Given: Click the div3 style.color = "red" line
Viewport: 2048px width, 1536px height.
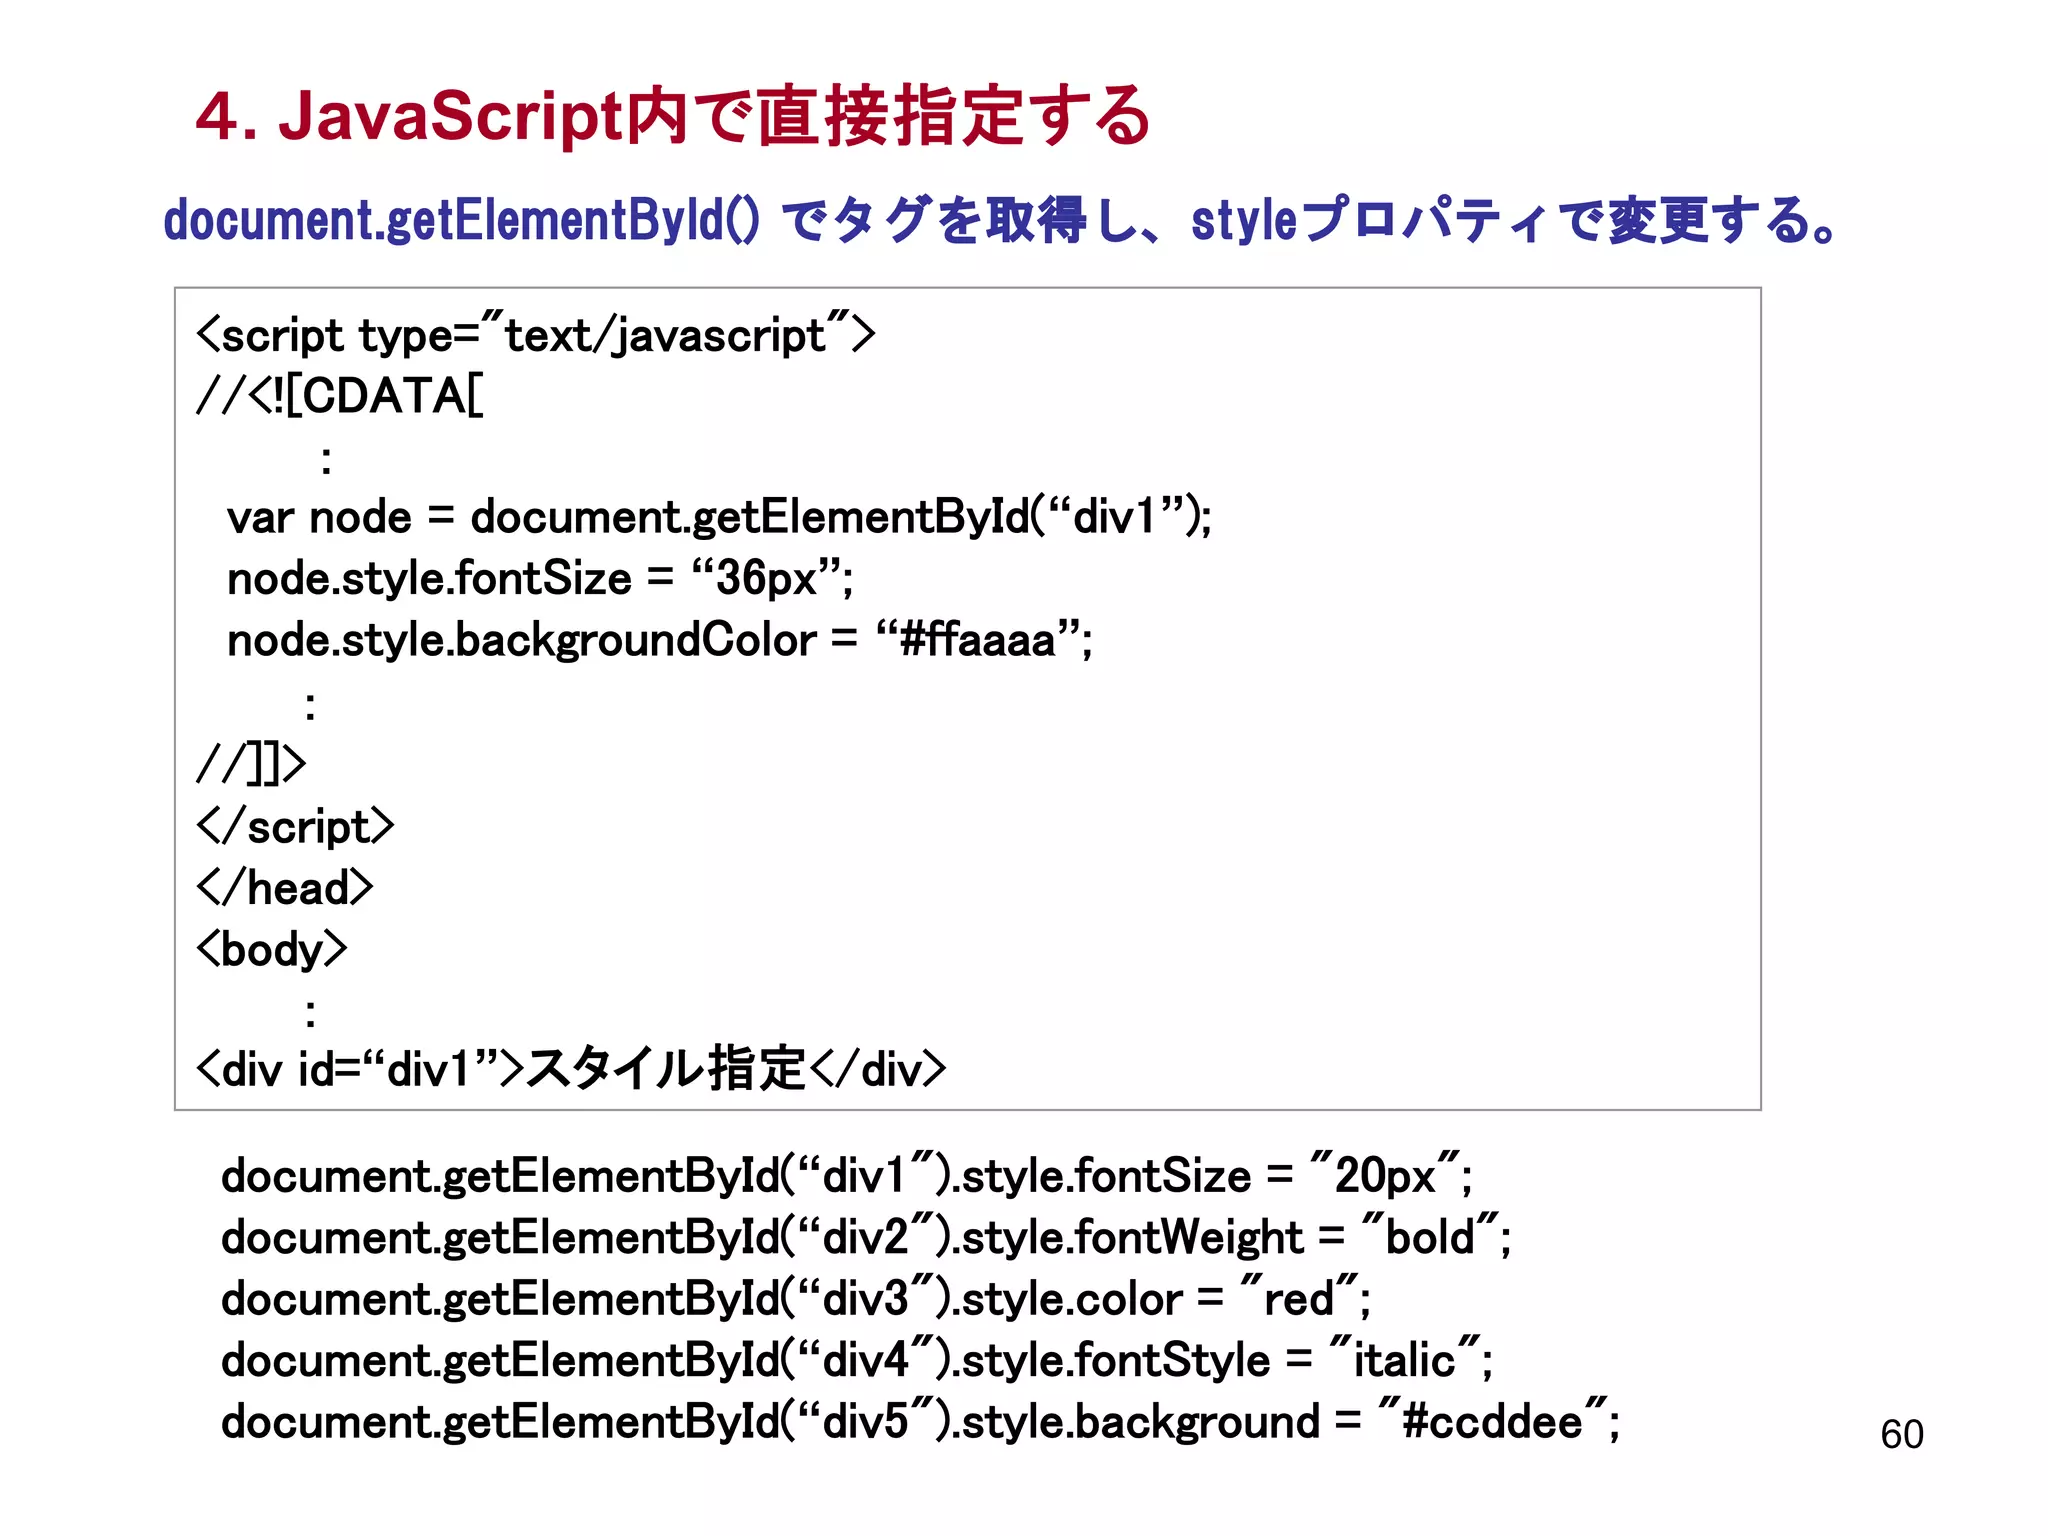Looking at the screenshot, I should 796,1299.
